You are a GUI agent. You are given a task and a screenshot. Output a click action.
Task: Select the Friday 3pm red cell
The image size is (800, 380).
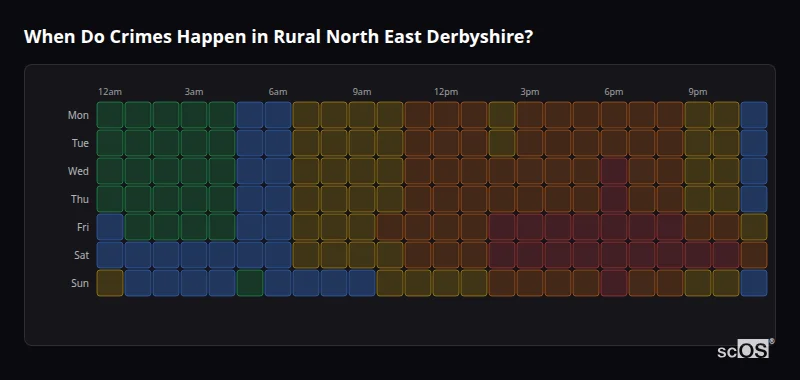(530, 227)
